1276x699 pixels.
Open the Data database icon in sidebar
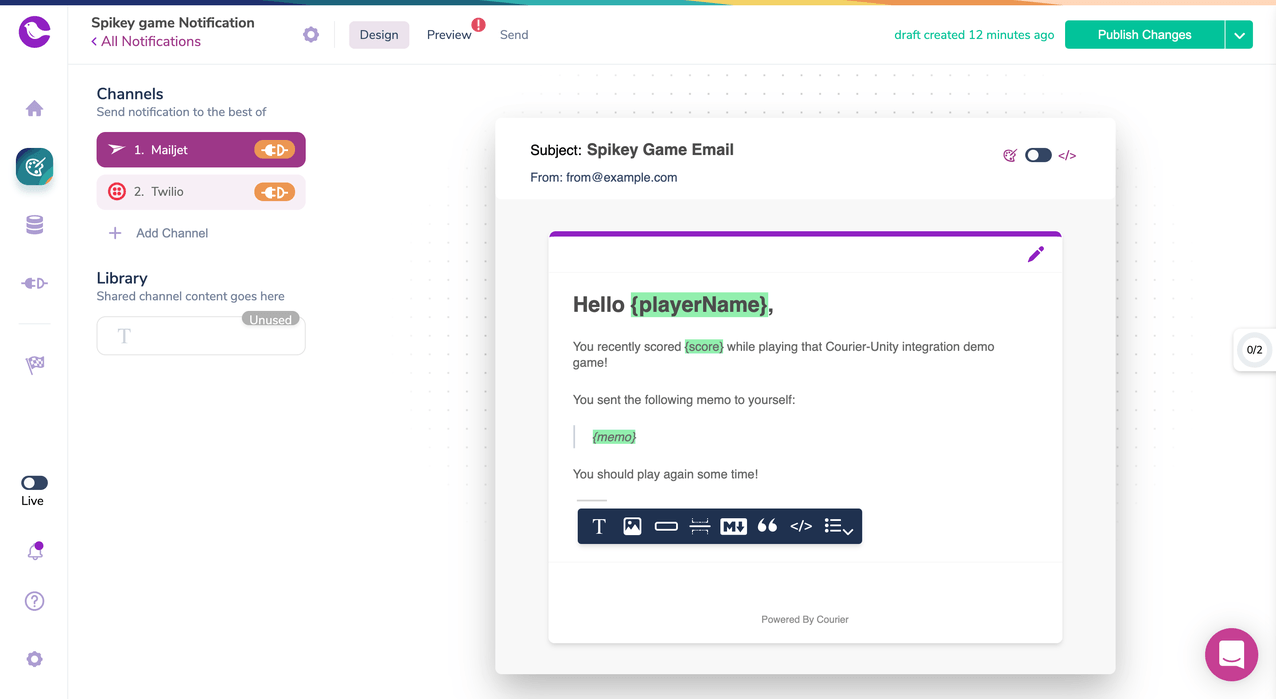point(34,226)
